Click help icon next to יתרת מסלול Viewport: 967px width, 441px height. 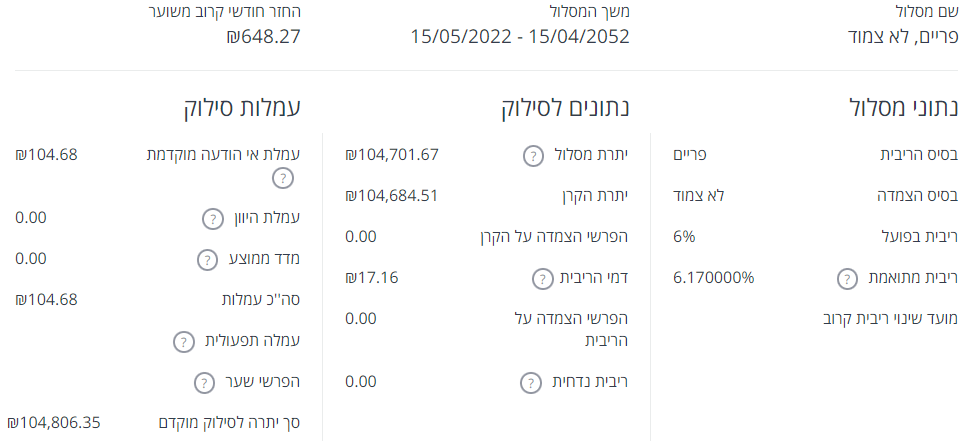coord(535,155)
